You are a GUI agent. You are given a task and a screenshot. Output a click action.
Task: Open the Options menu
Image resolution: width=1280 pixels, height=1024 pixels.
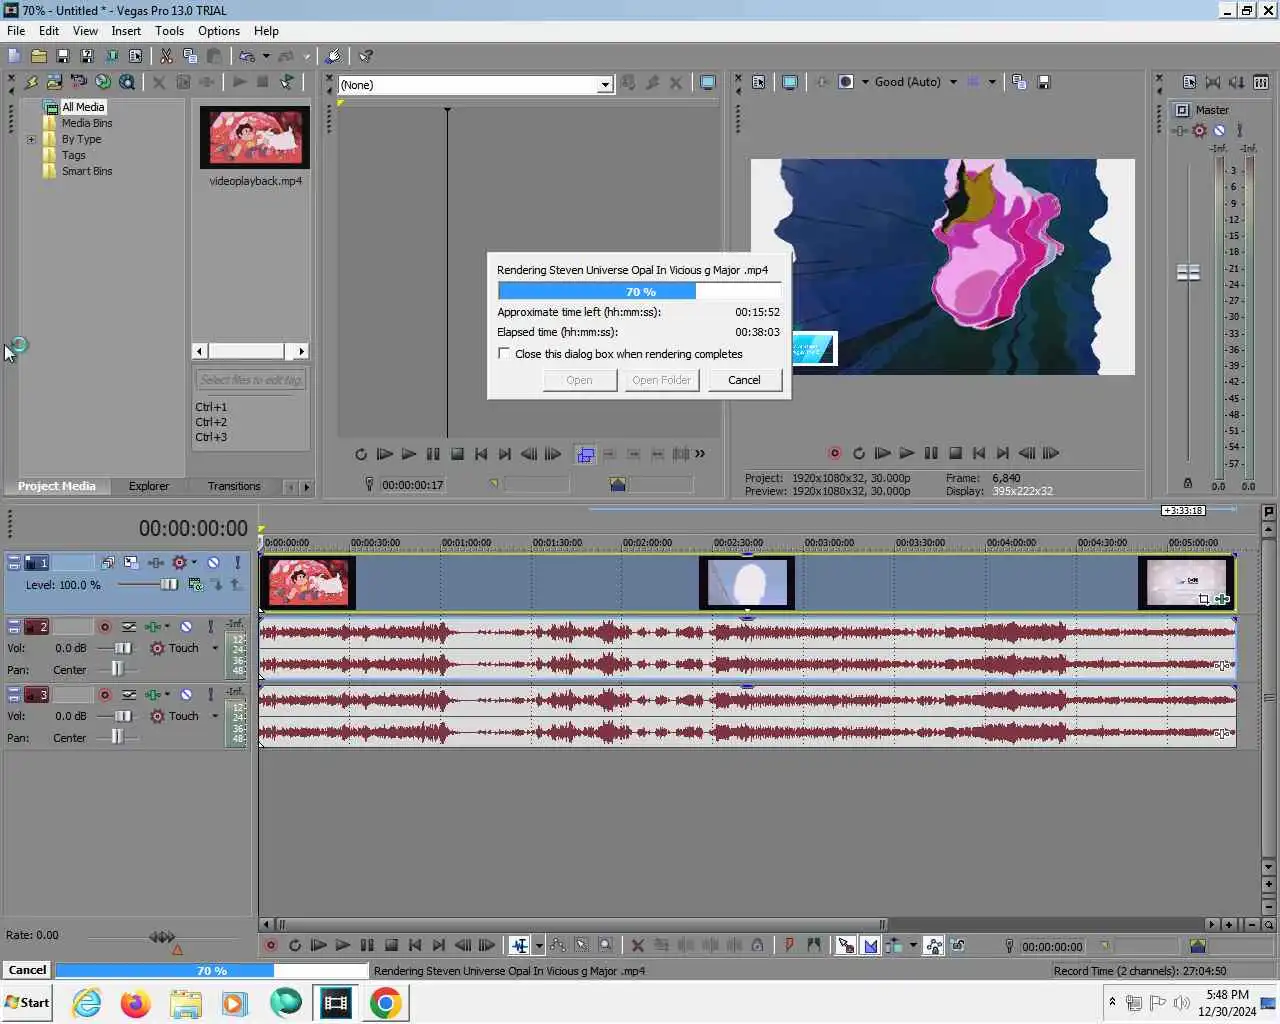click(219, 31)
